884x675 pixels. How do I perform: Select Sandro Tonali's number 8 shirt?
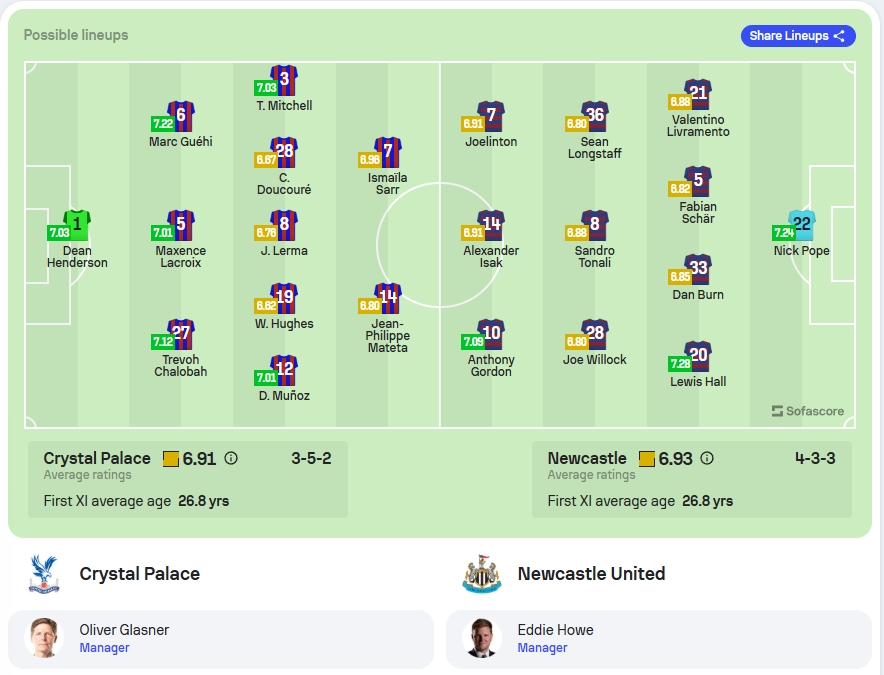click(x=595, y=225)
